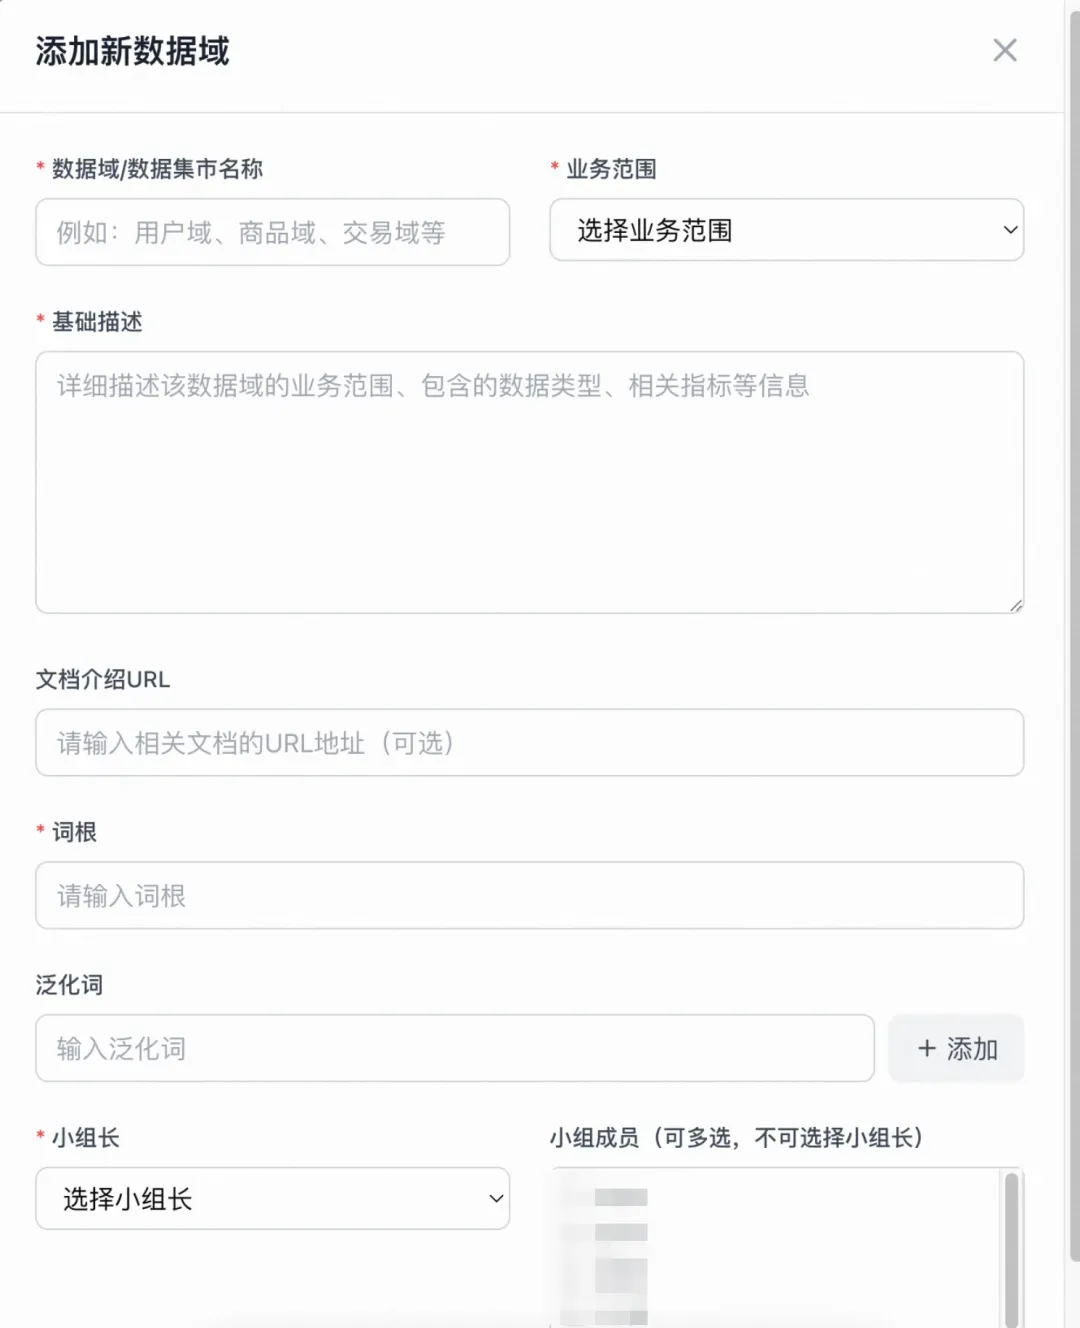Focus the 基础描述 text area

[529, 482]
